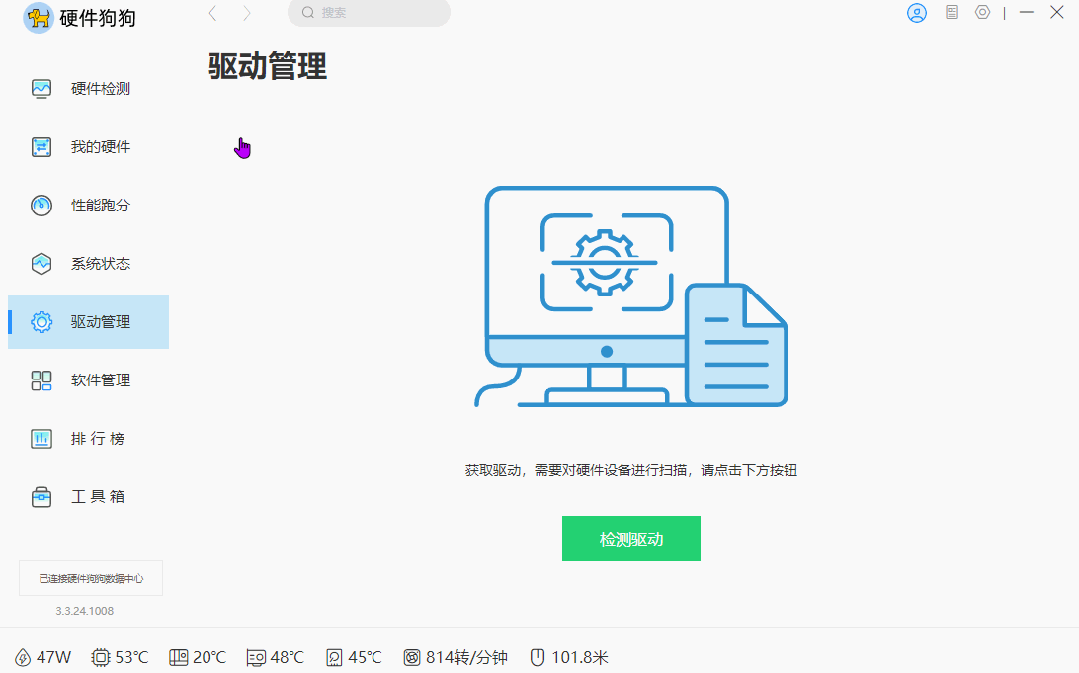Click the fan speed 814转/分钟 icon
Image resolution: width=1079 pixels, height=673 pixels.
click(x=411, y=657)
